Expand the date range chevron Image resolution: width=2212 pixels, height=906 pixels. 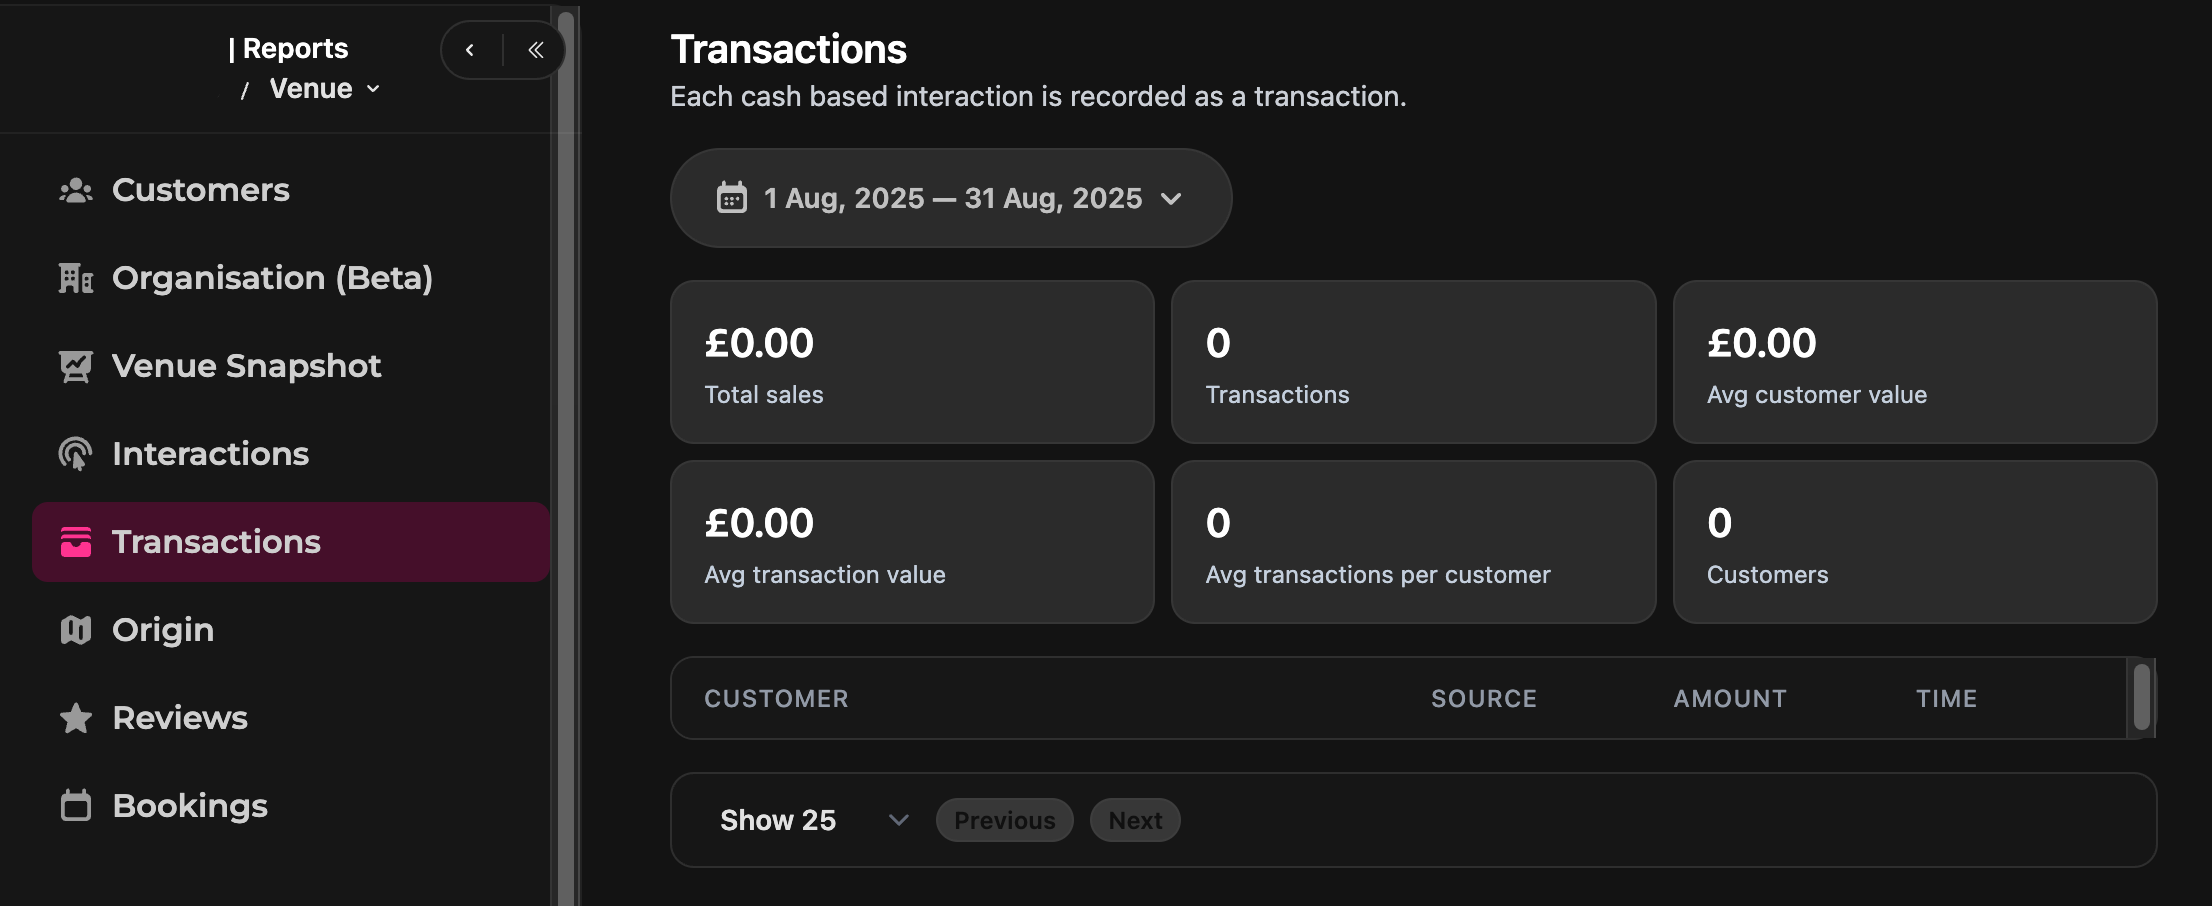[x=1171, y=198]
